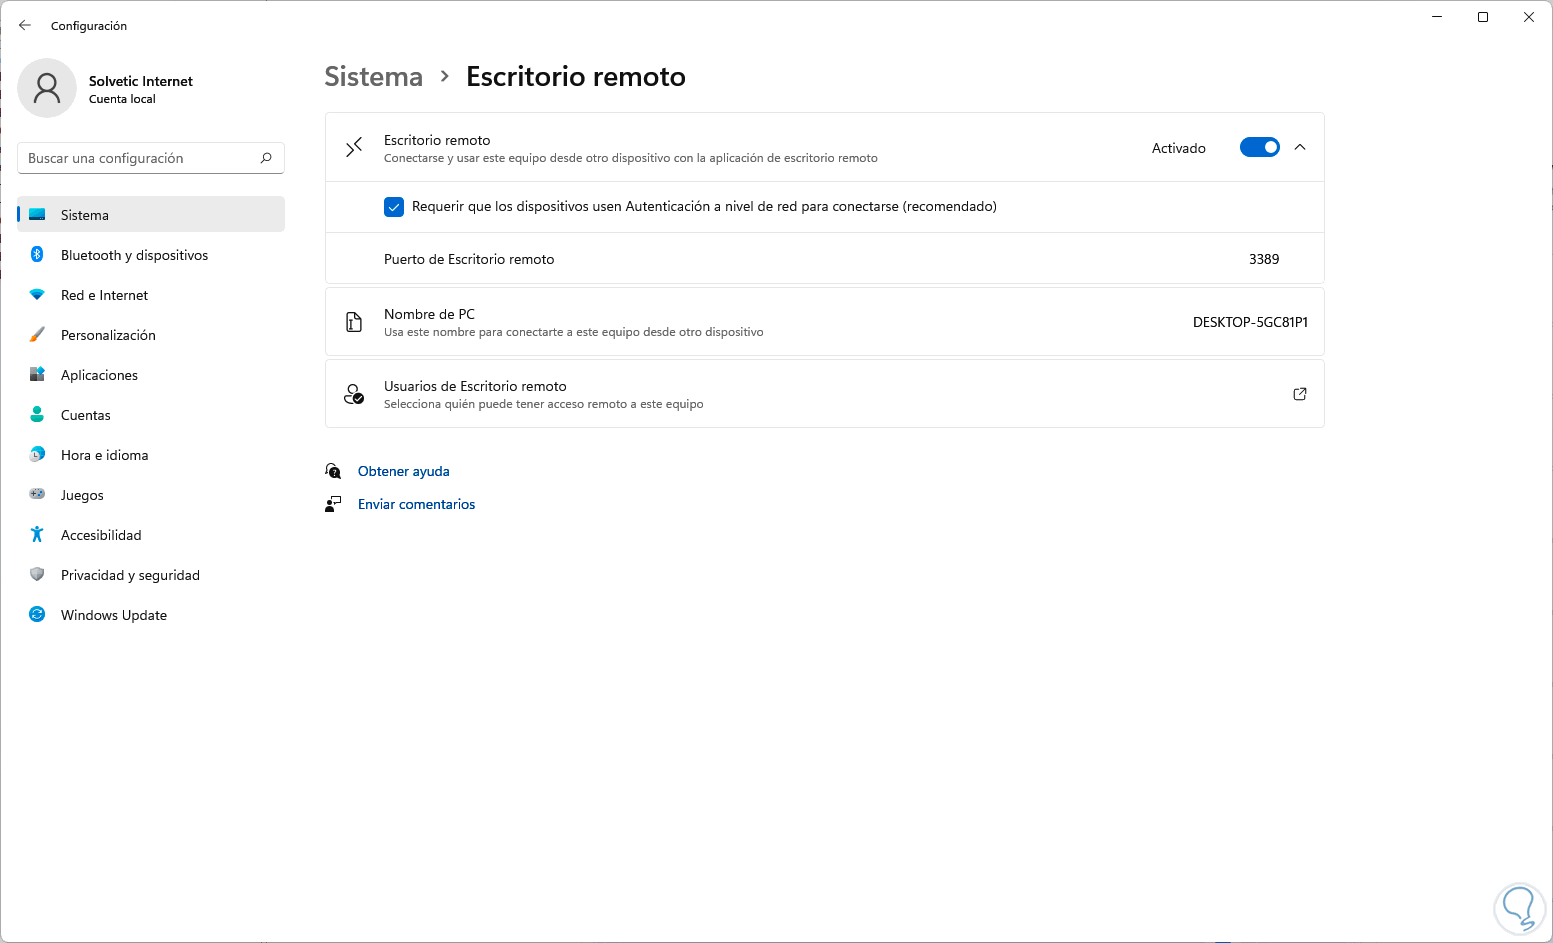Click the back arrow in Configuración
Image resolution: width=1553 pixels, height=943 pixels.
pyautogui.click(x=25, y=25)
